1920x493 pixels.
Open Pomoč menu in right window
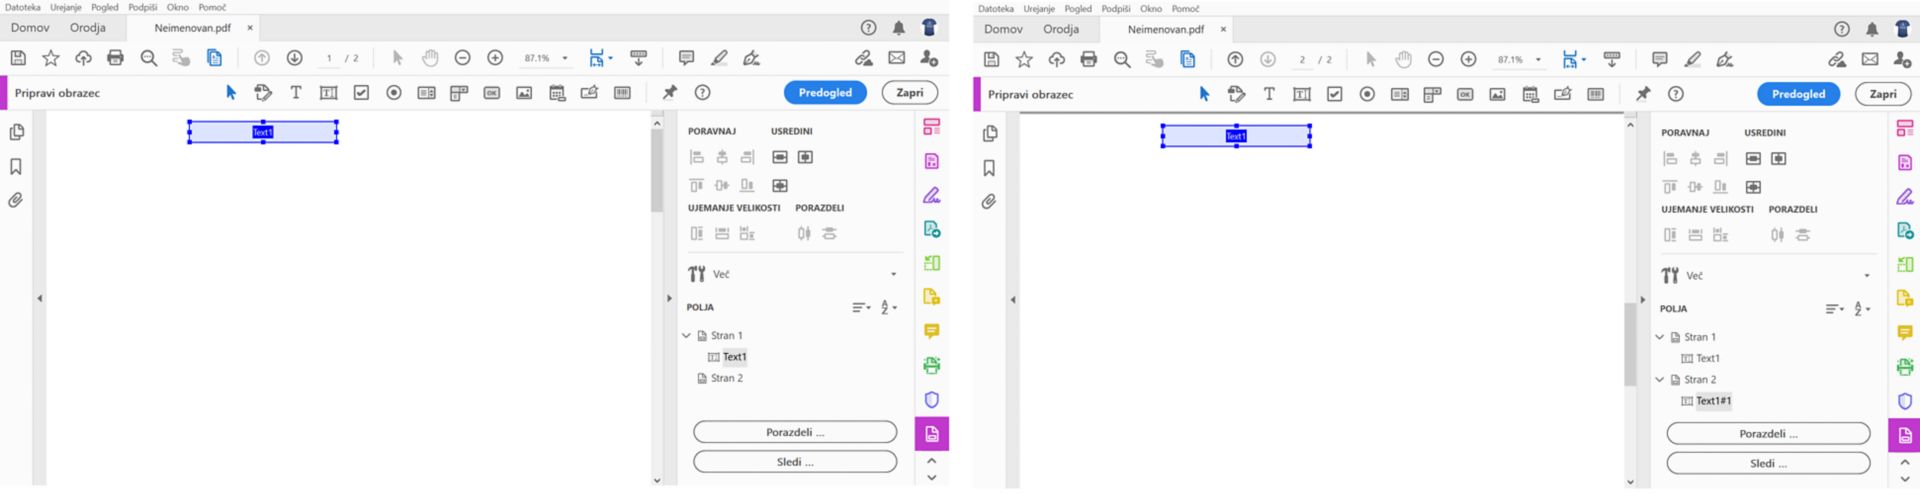[1185, 8]
